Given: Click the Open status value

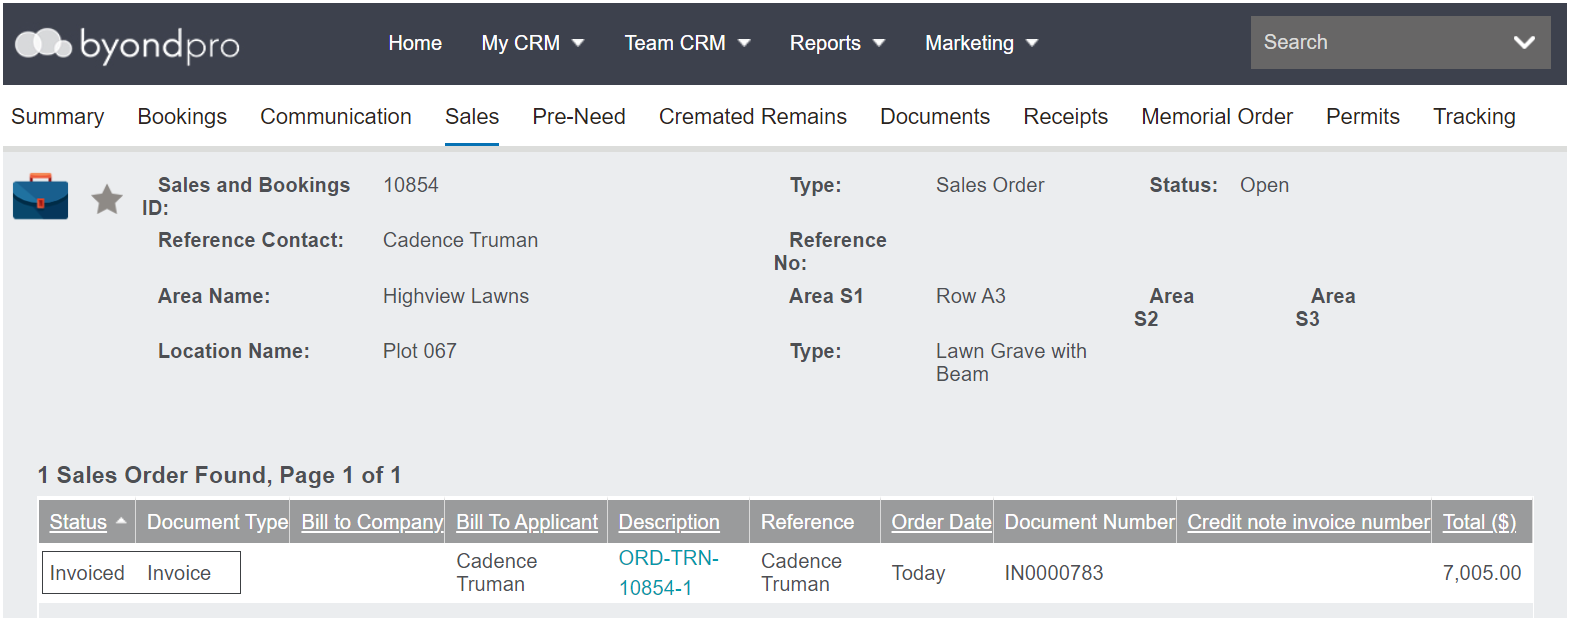Looking at the screenshot, I should pyautogui.click(x=1264, y=185).
